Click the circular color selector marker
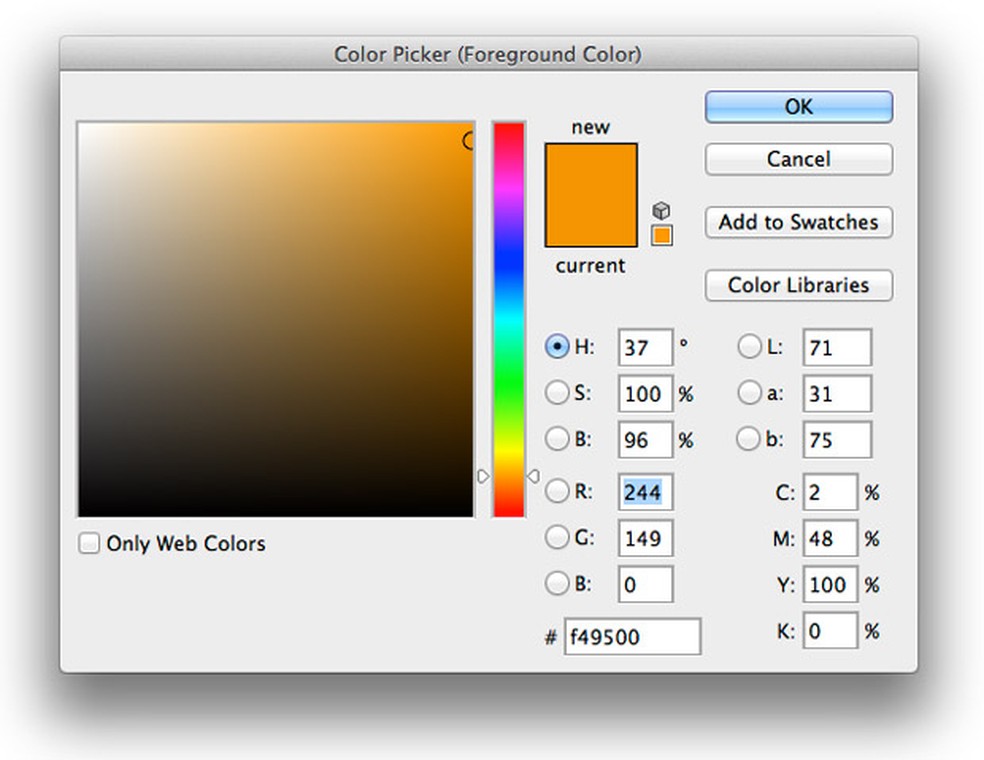 (x=469, y=142)
